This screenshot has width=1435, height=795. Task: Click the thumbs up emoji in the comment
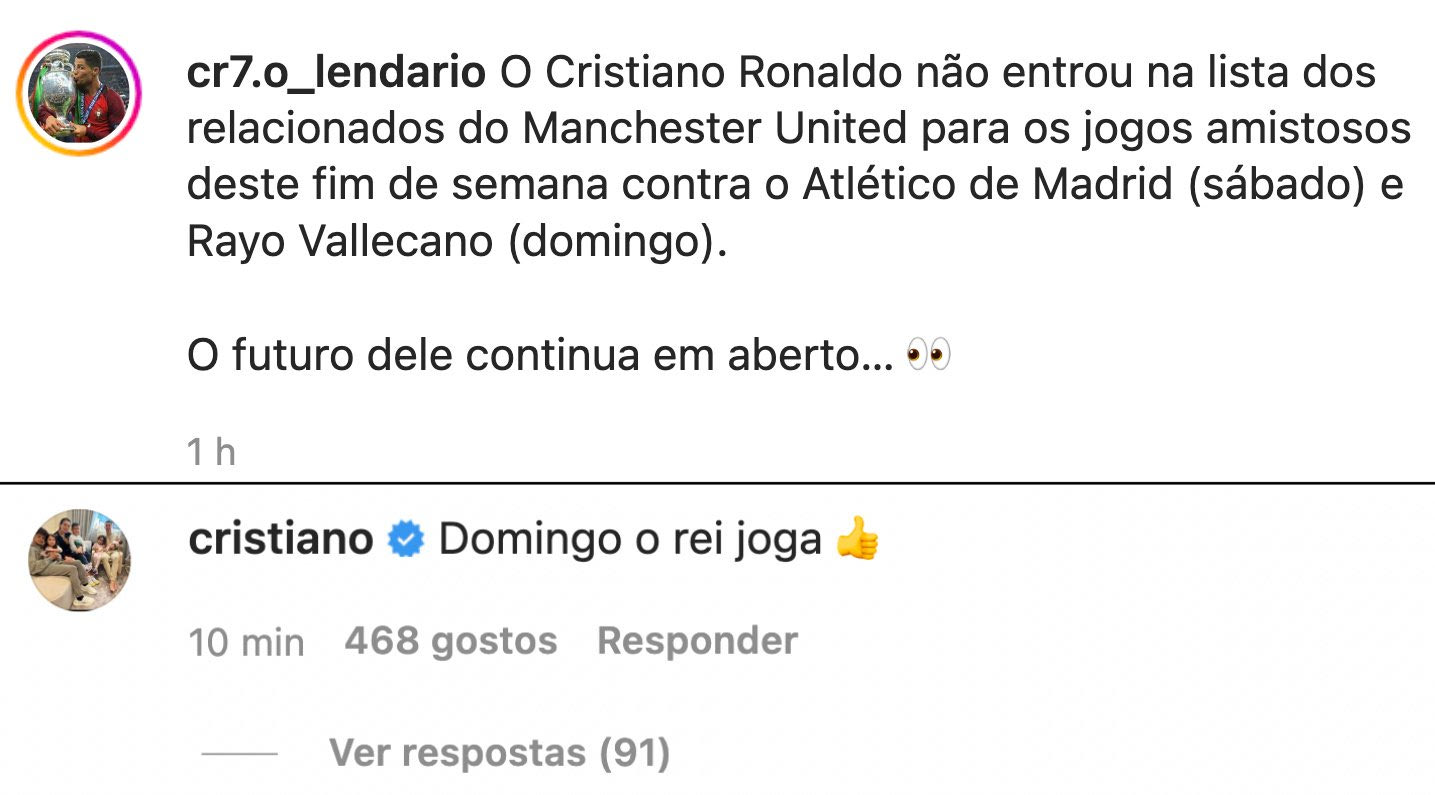pyautogui.click(x=857, y=541)
